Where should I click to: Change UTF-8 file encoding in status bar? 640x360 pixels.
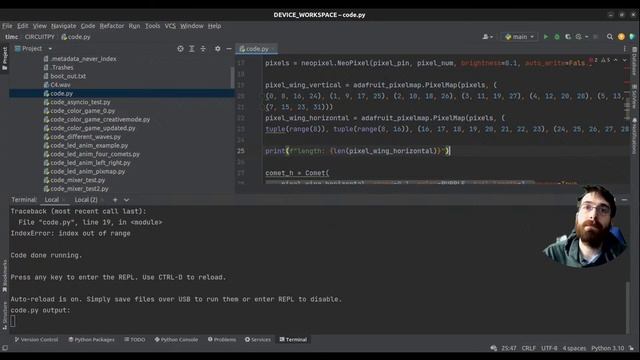tap(549, 348)
